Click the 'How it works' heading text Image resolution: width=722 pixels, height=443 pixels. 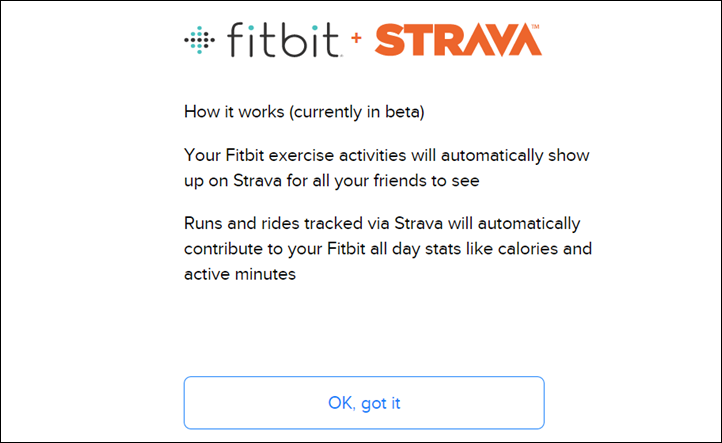pos(234,111)
